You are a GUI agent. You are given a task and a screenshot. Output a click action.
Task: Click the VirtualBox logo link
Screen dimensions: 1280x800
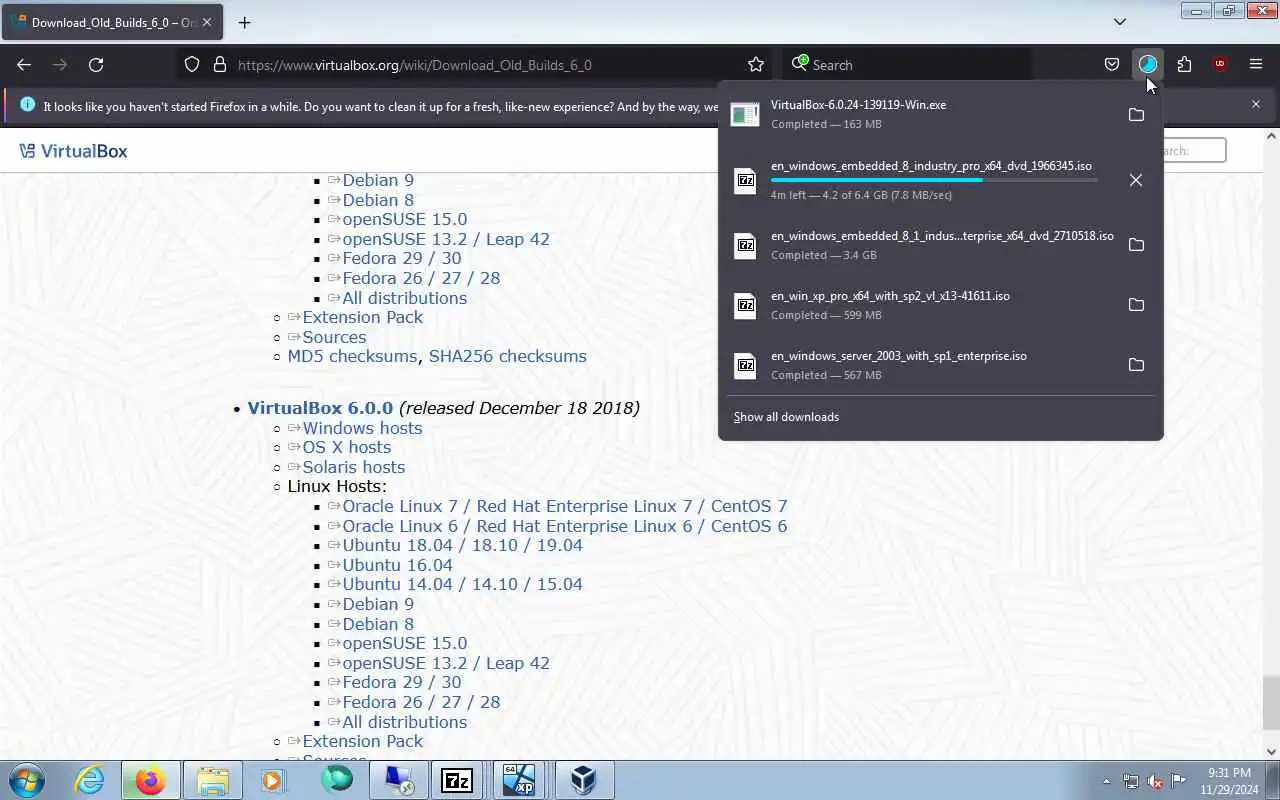coord(73,151)
